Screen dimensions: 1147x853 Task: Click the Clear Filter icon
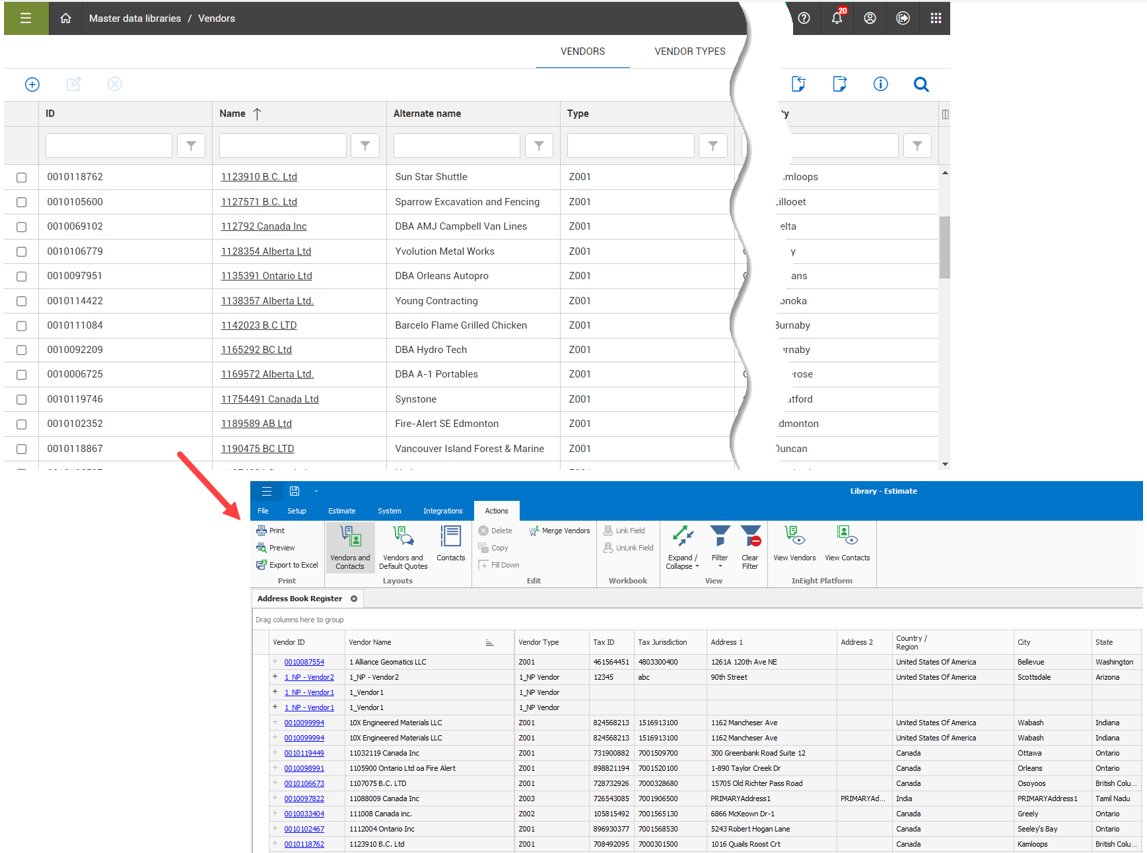click(x=750, y=545)
